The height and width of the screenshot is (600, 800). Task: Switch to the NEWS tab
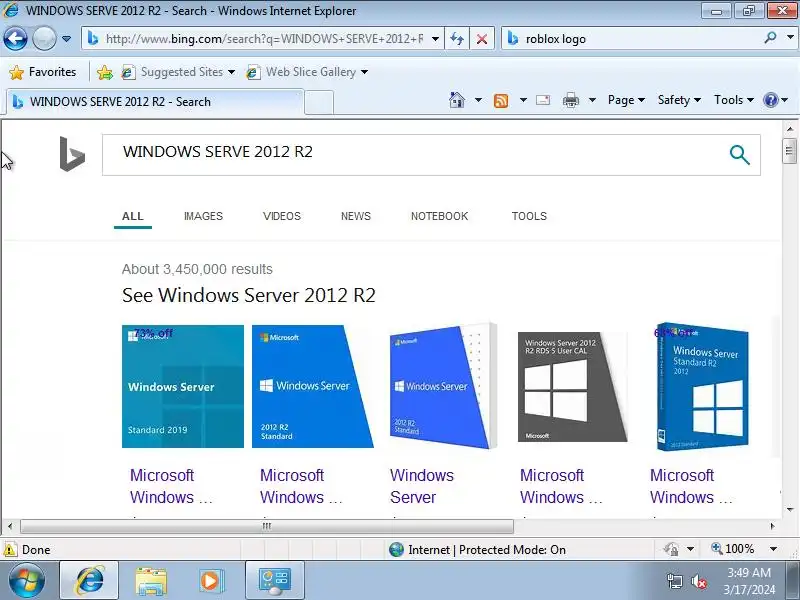click(356, 216)
